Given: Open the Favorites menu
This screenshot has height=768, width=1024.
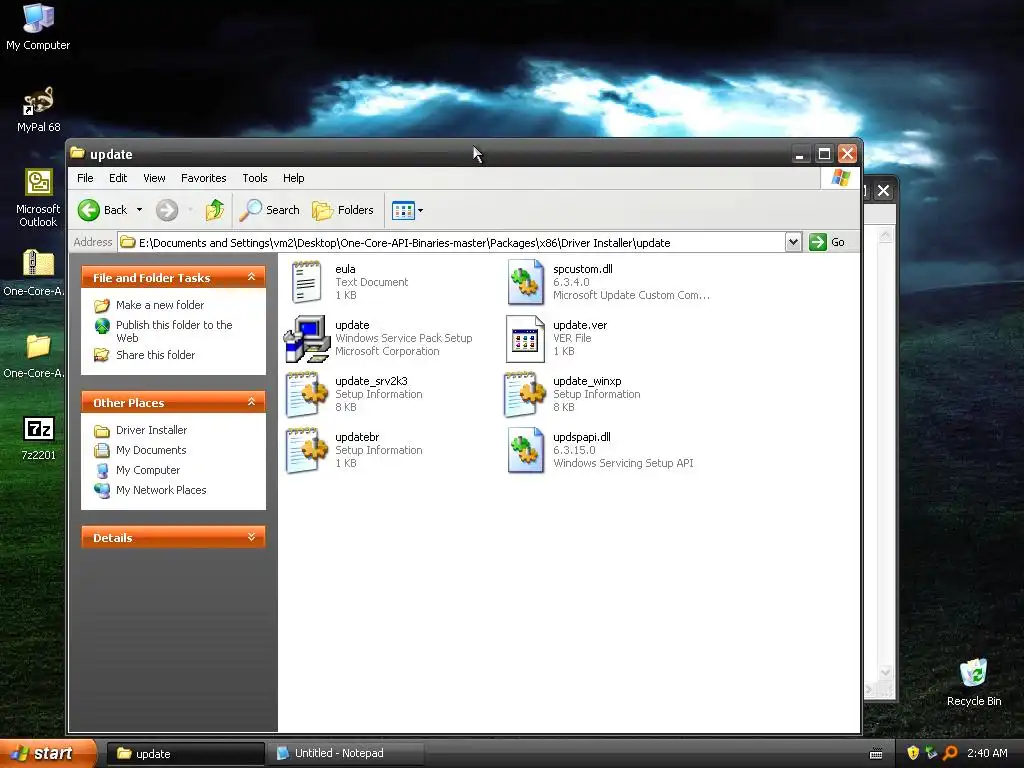Looking at the screenshot, I should (x=204, y=178).
